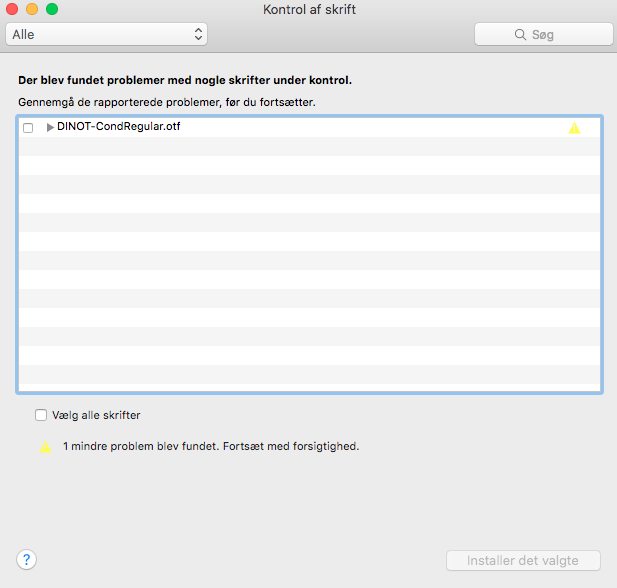Tick the checkbox beside DINOT-CondRegular.otf

28,128
